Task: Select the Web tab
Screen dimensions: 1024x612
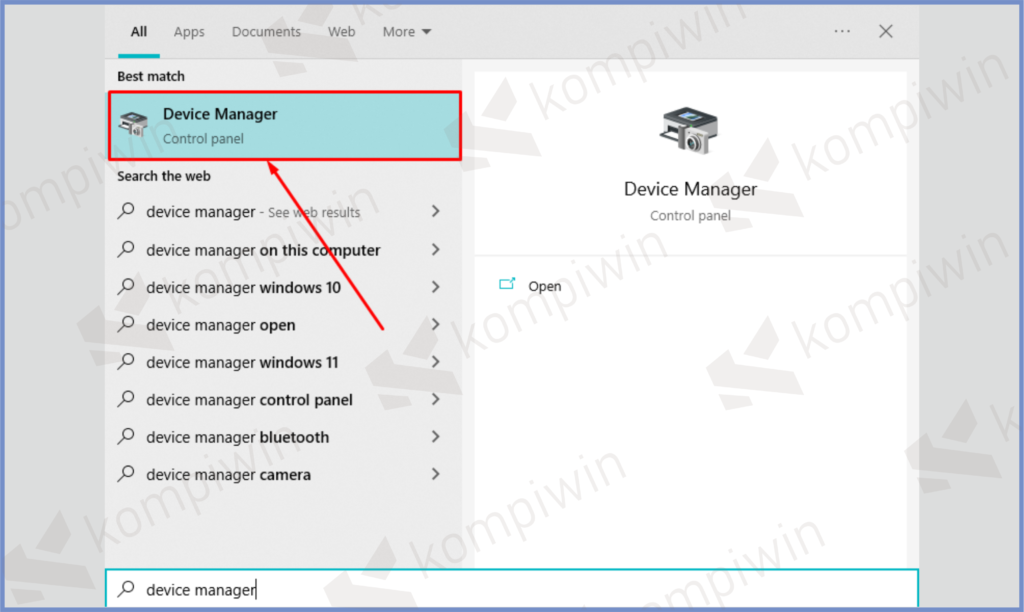Action: (x=341, y=32)
